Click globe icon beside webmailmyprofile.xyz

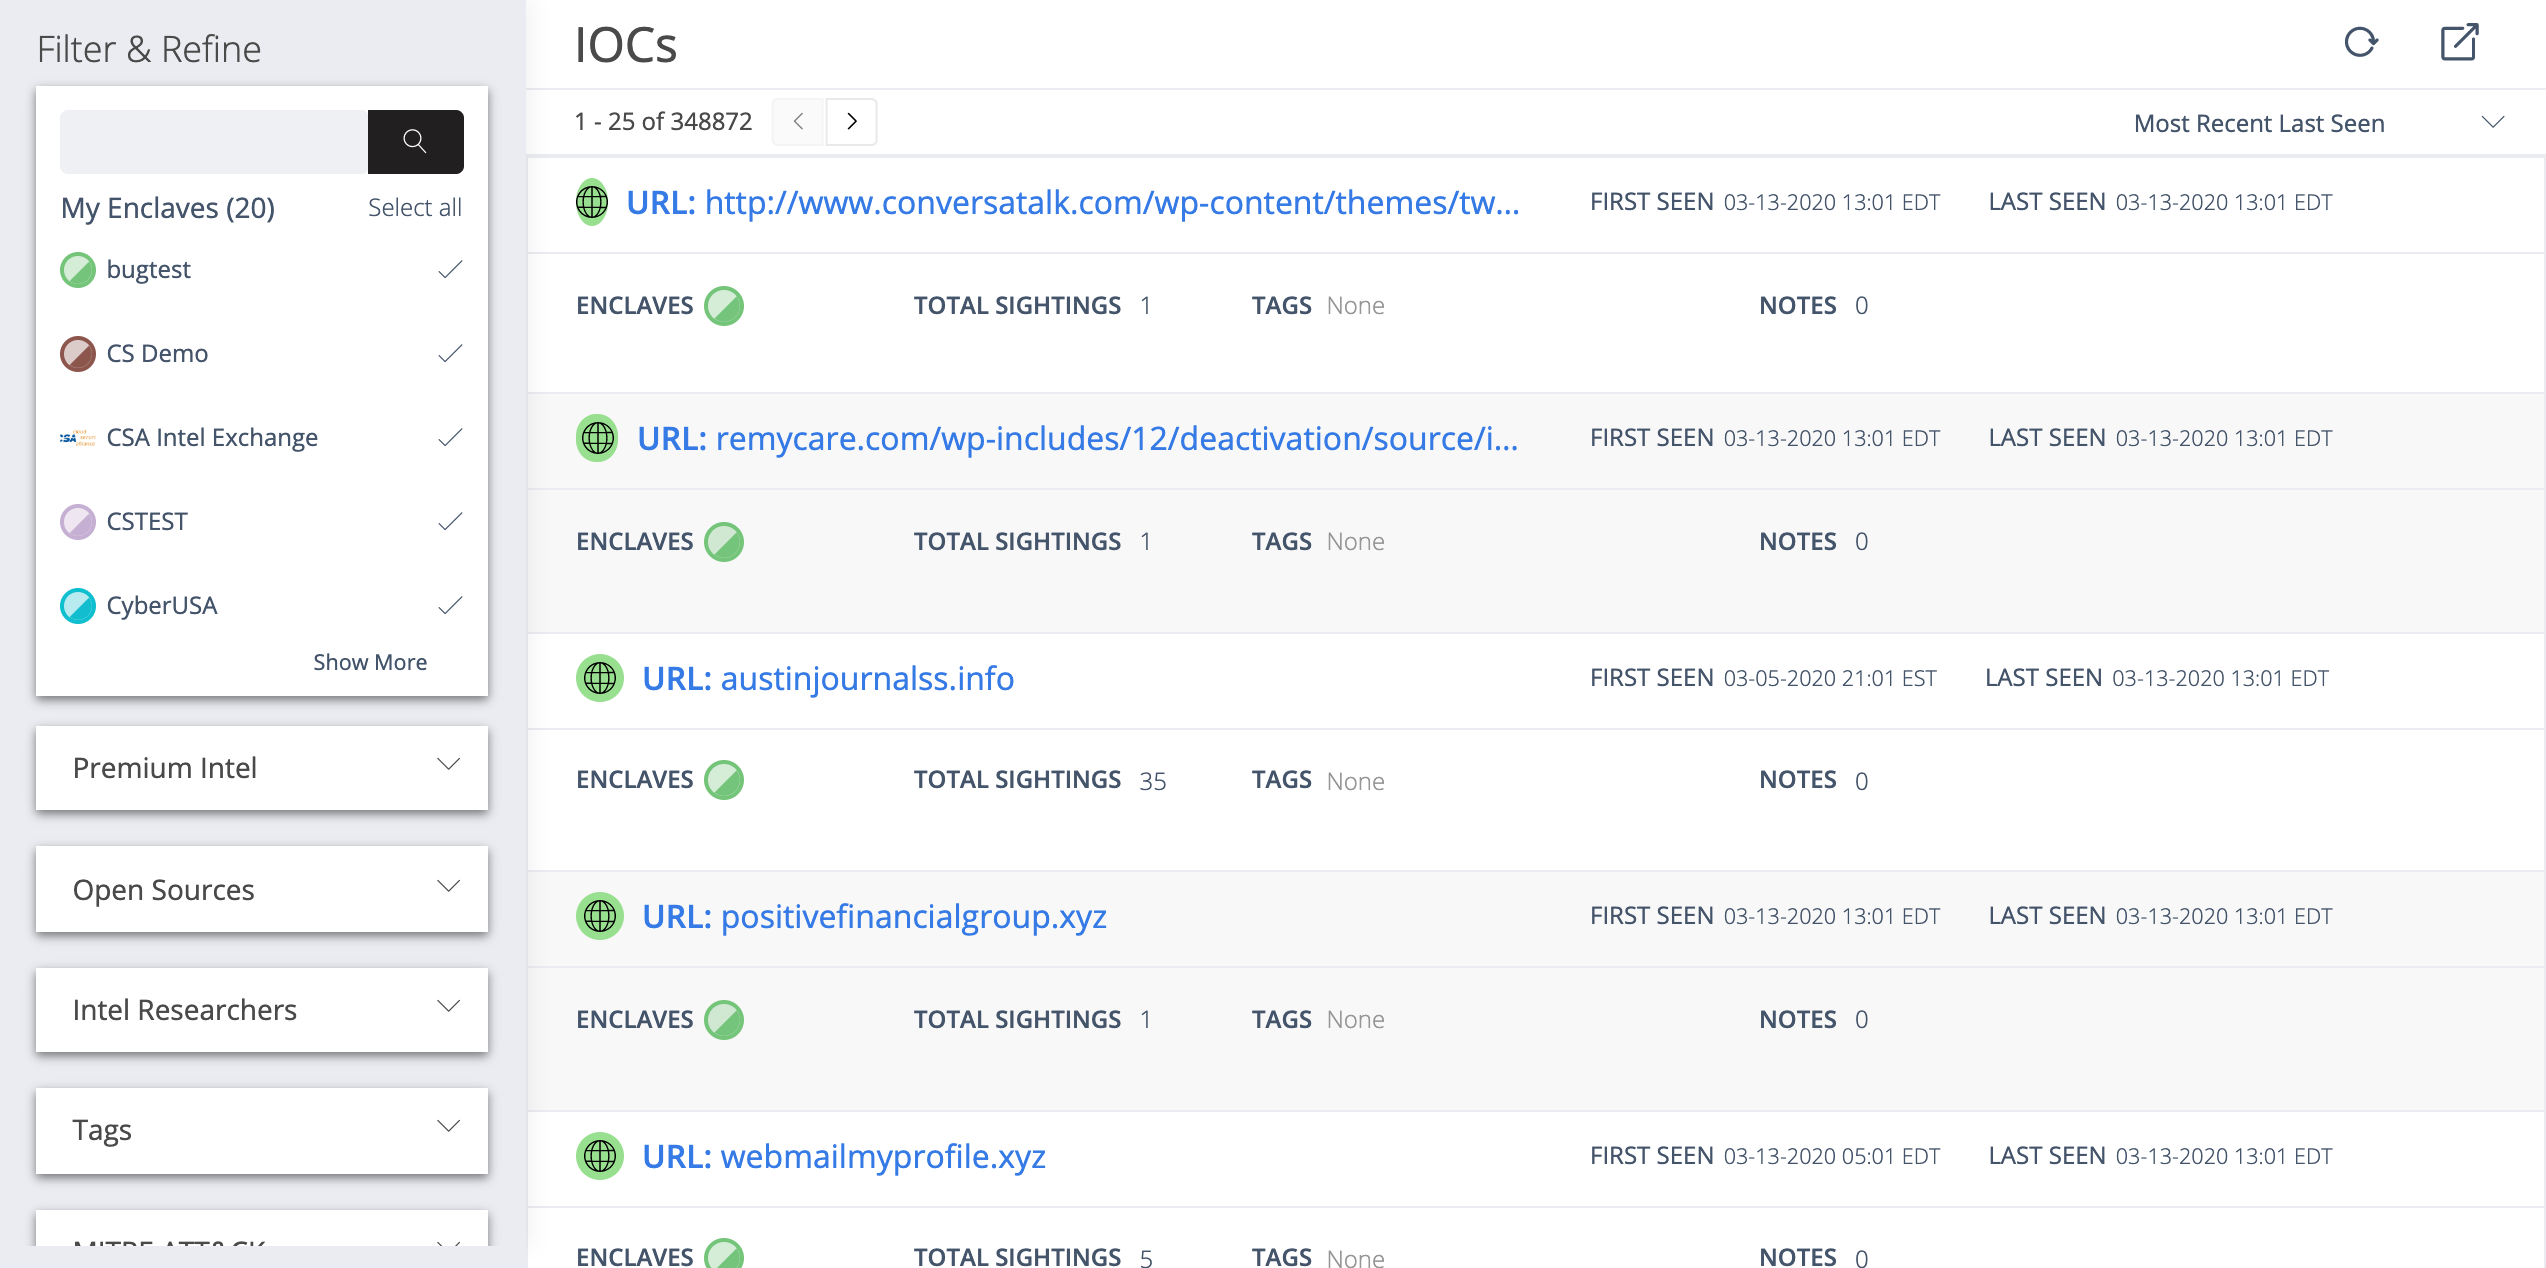point(600,1156)
